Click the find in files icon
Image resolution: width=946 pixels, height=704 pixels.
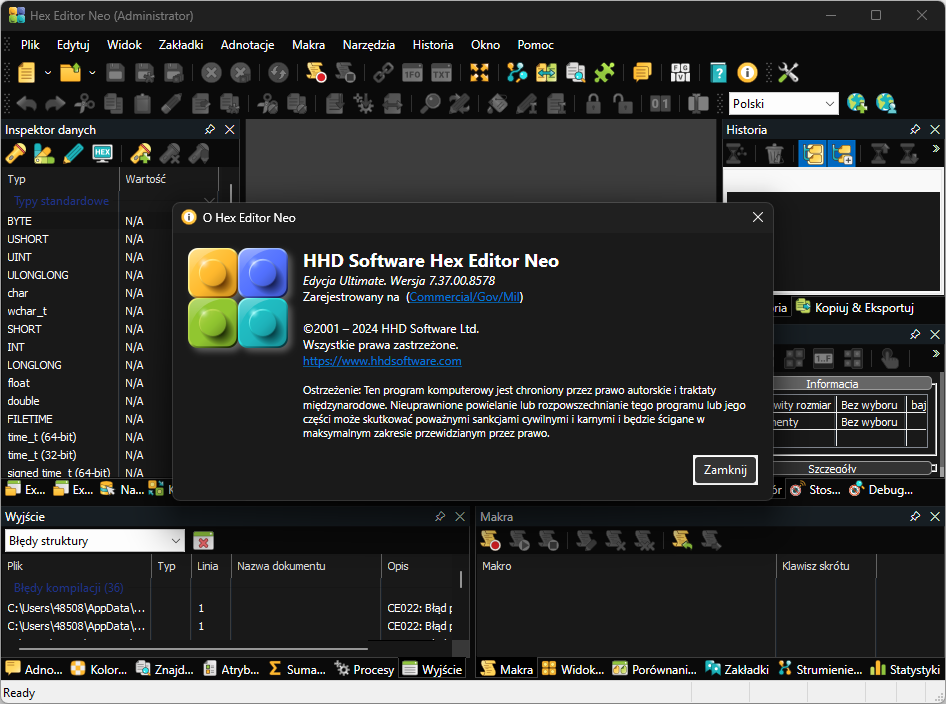[576, 72]
